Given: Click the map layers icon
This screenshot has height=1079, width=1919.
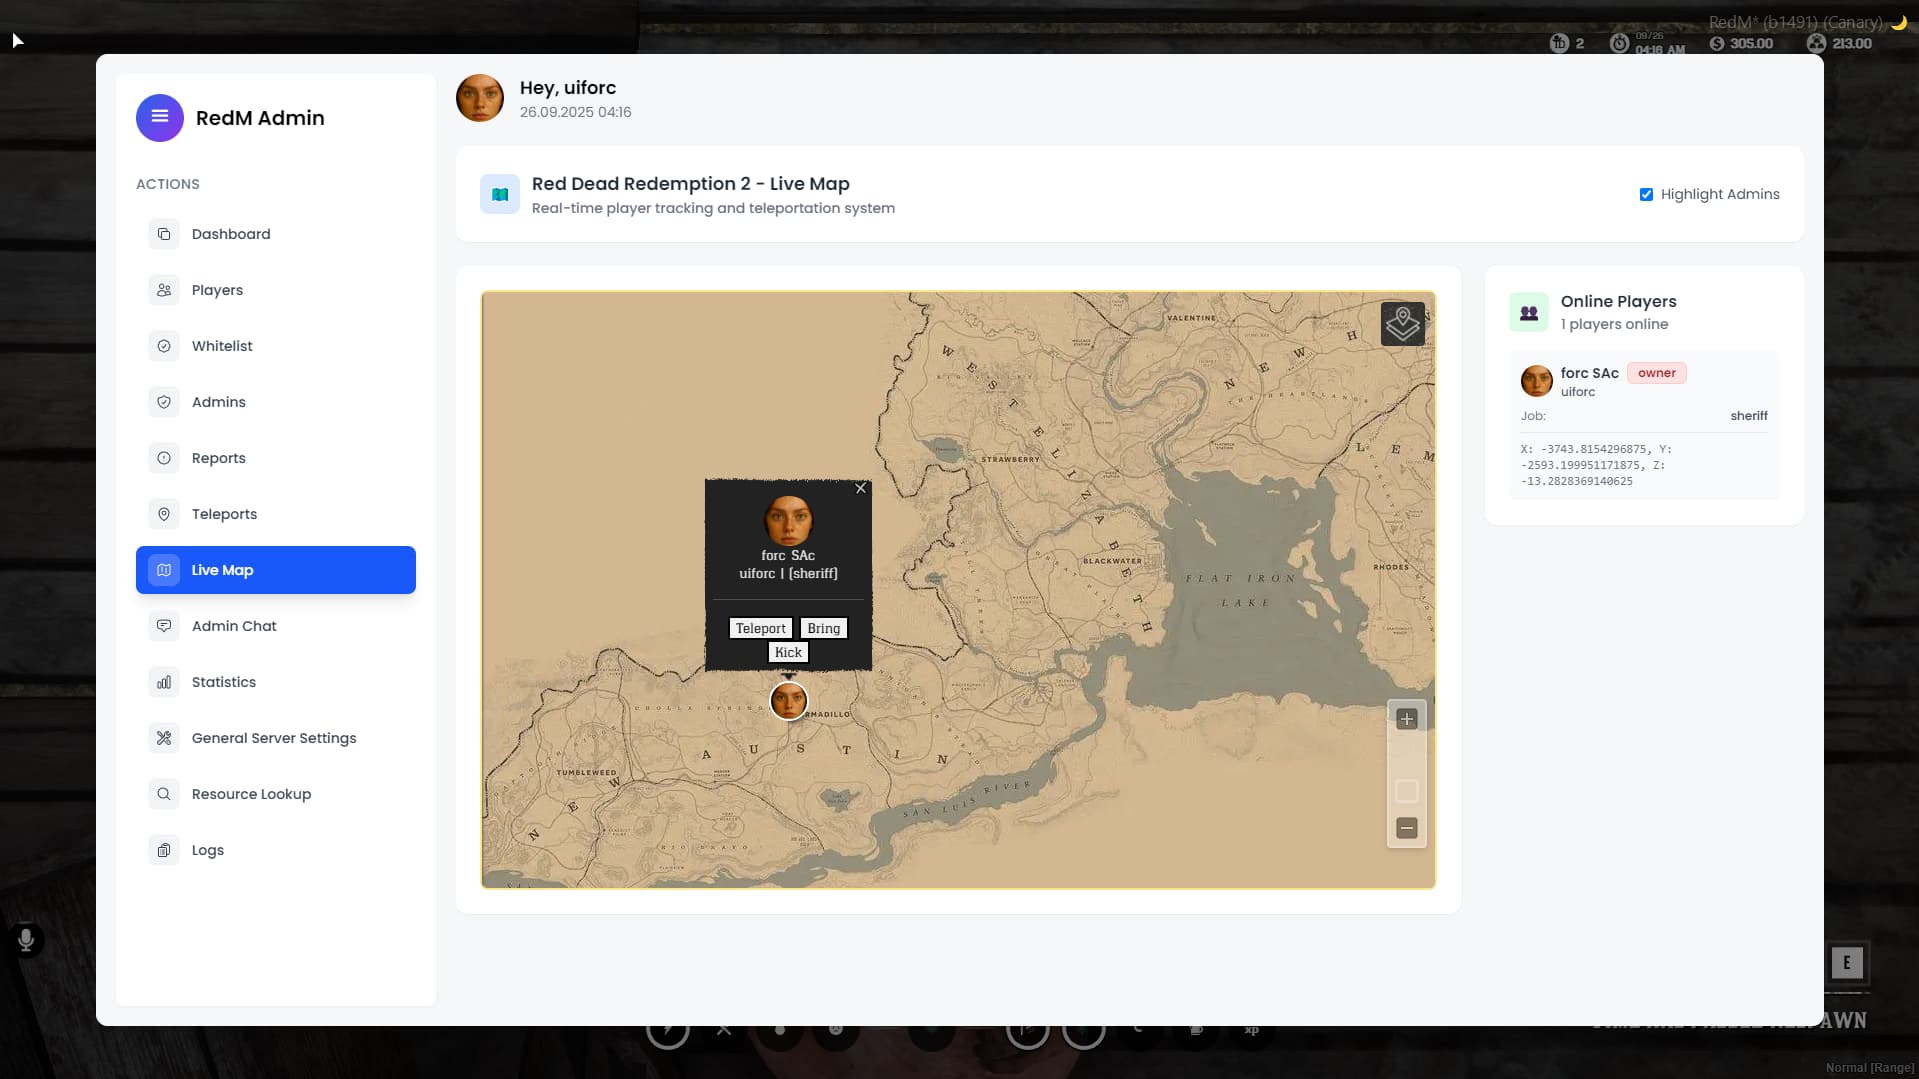Looking at the screenshot, I should click(1403, 324).
